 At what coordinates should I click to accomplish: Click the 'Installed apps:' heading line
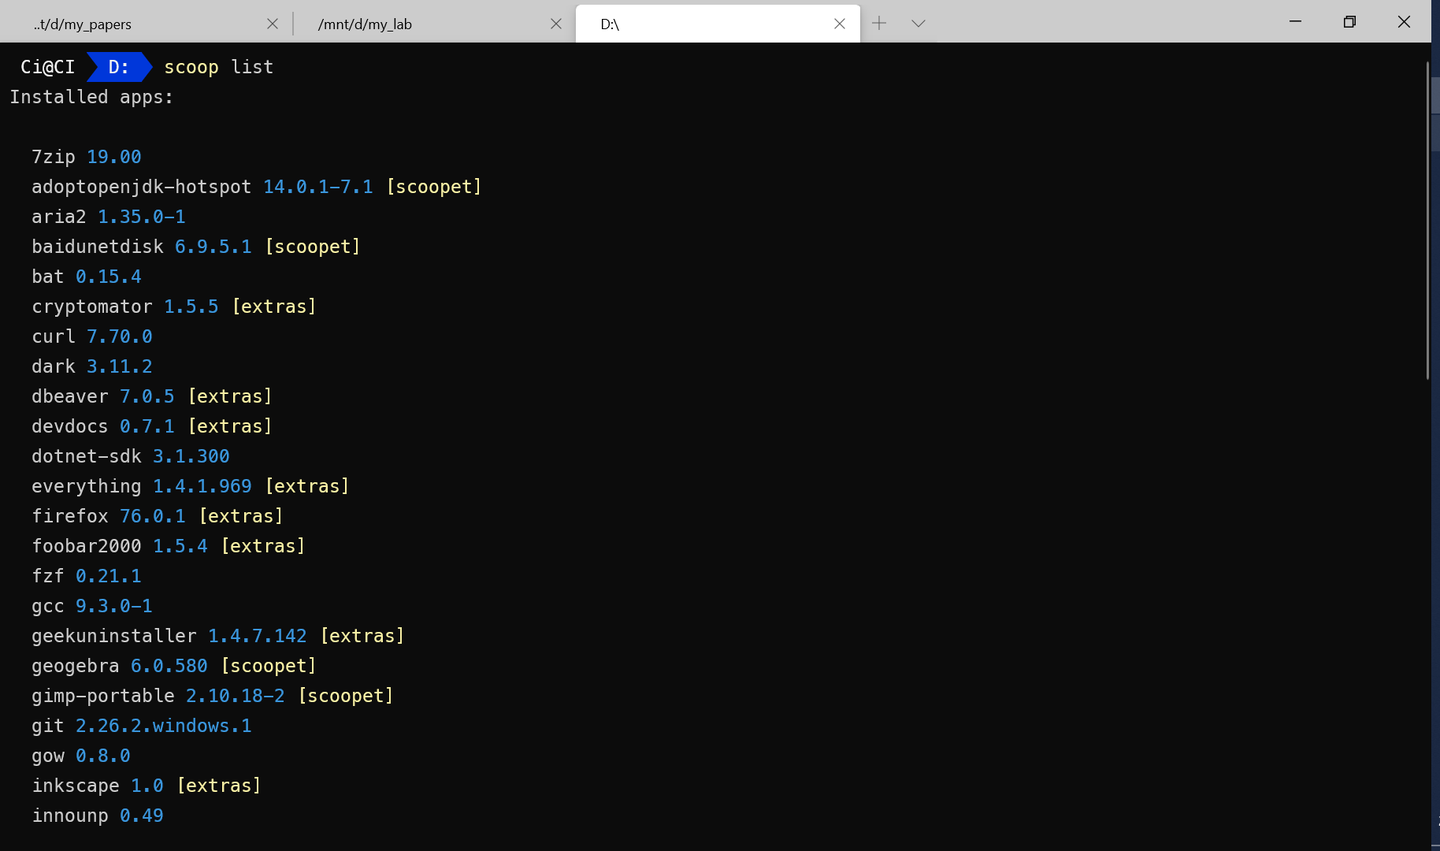(x=91, y=97)
